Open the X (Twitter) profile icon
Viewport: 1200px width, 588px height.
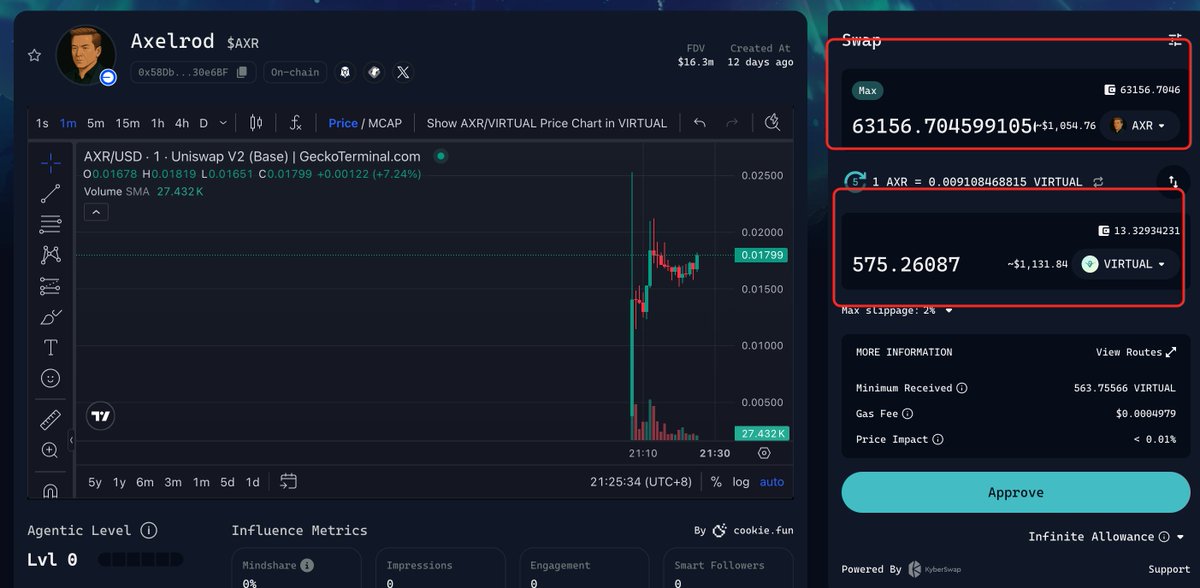pos(403,72)
